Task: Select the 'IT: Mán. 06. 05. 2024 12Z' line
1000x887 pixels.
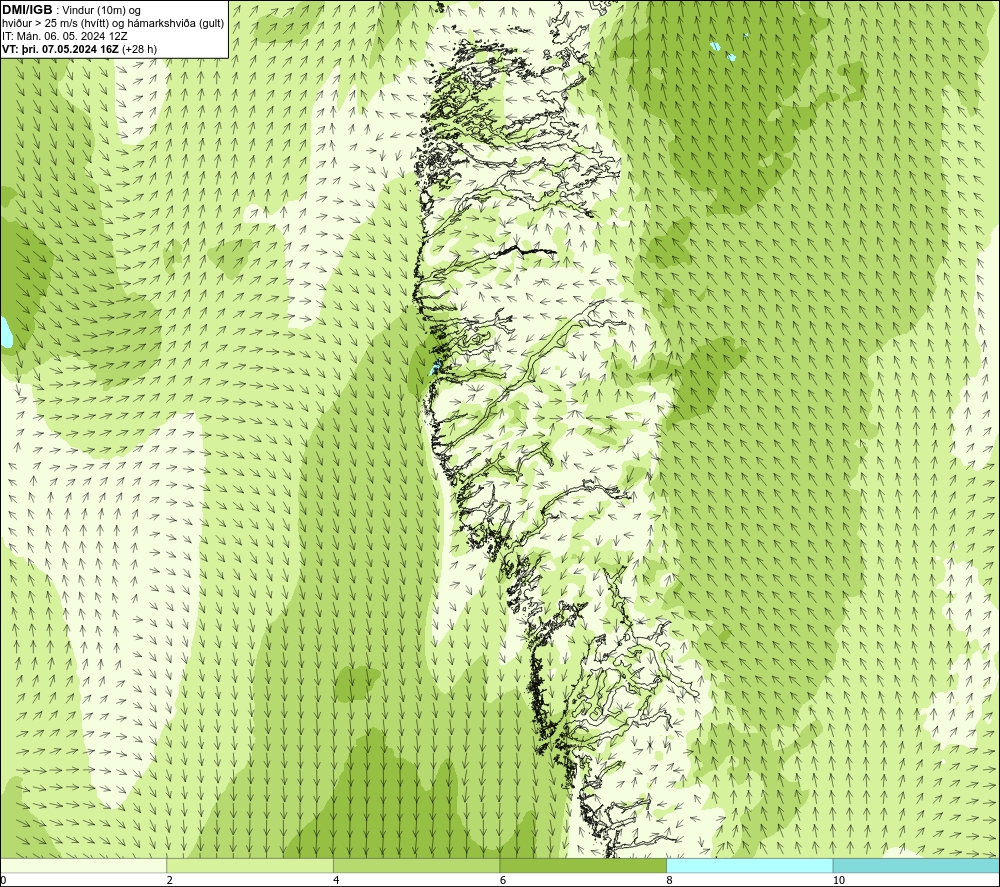Action: [x=64, y=36]
